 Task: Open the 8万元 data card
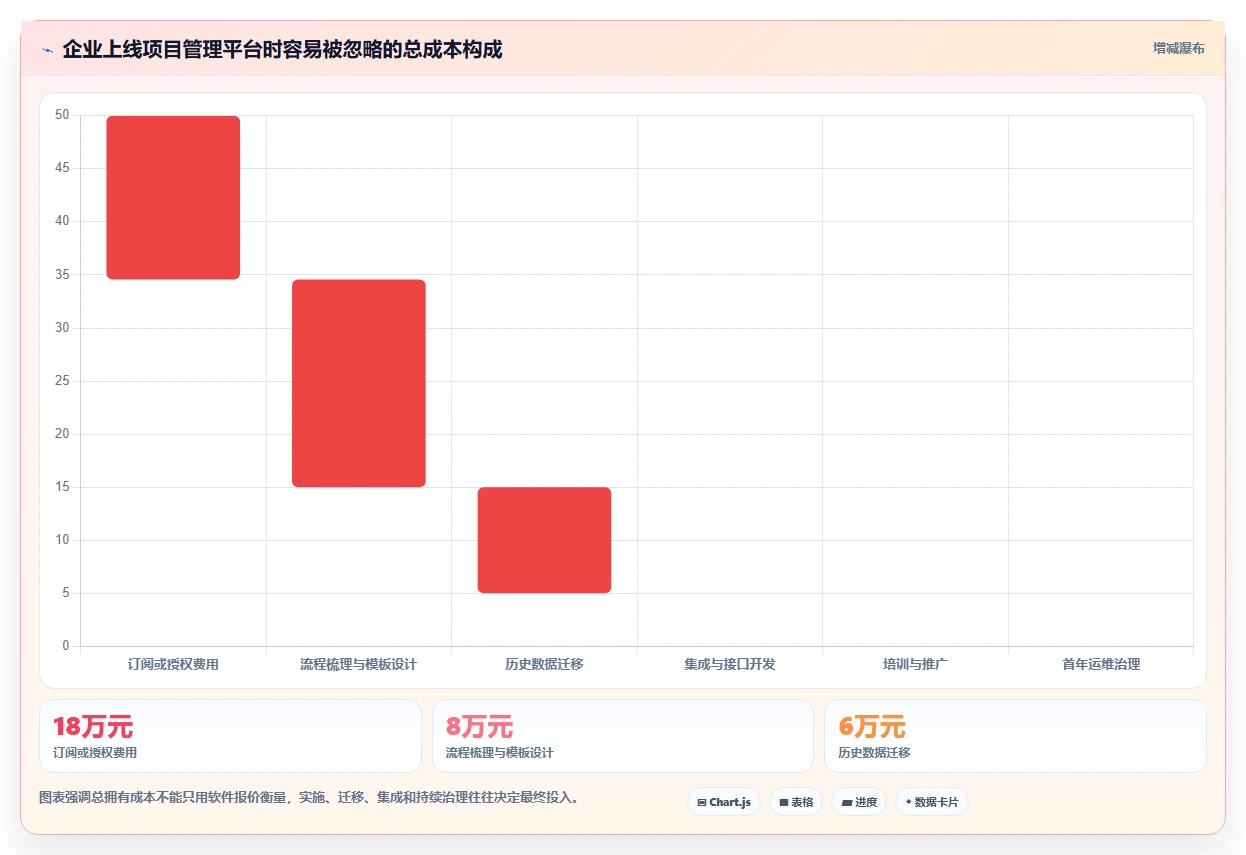(x=623, y=736)
